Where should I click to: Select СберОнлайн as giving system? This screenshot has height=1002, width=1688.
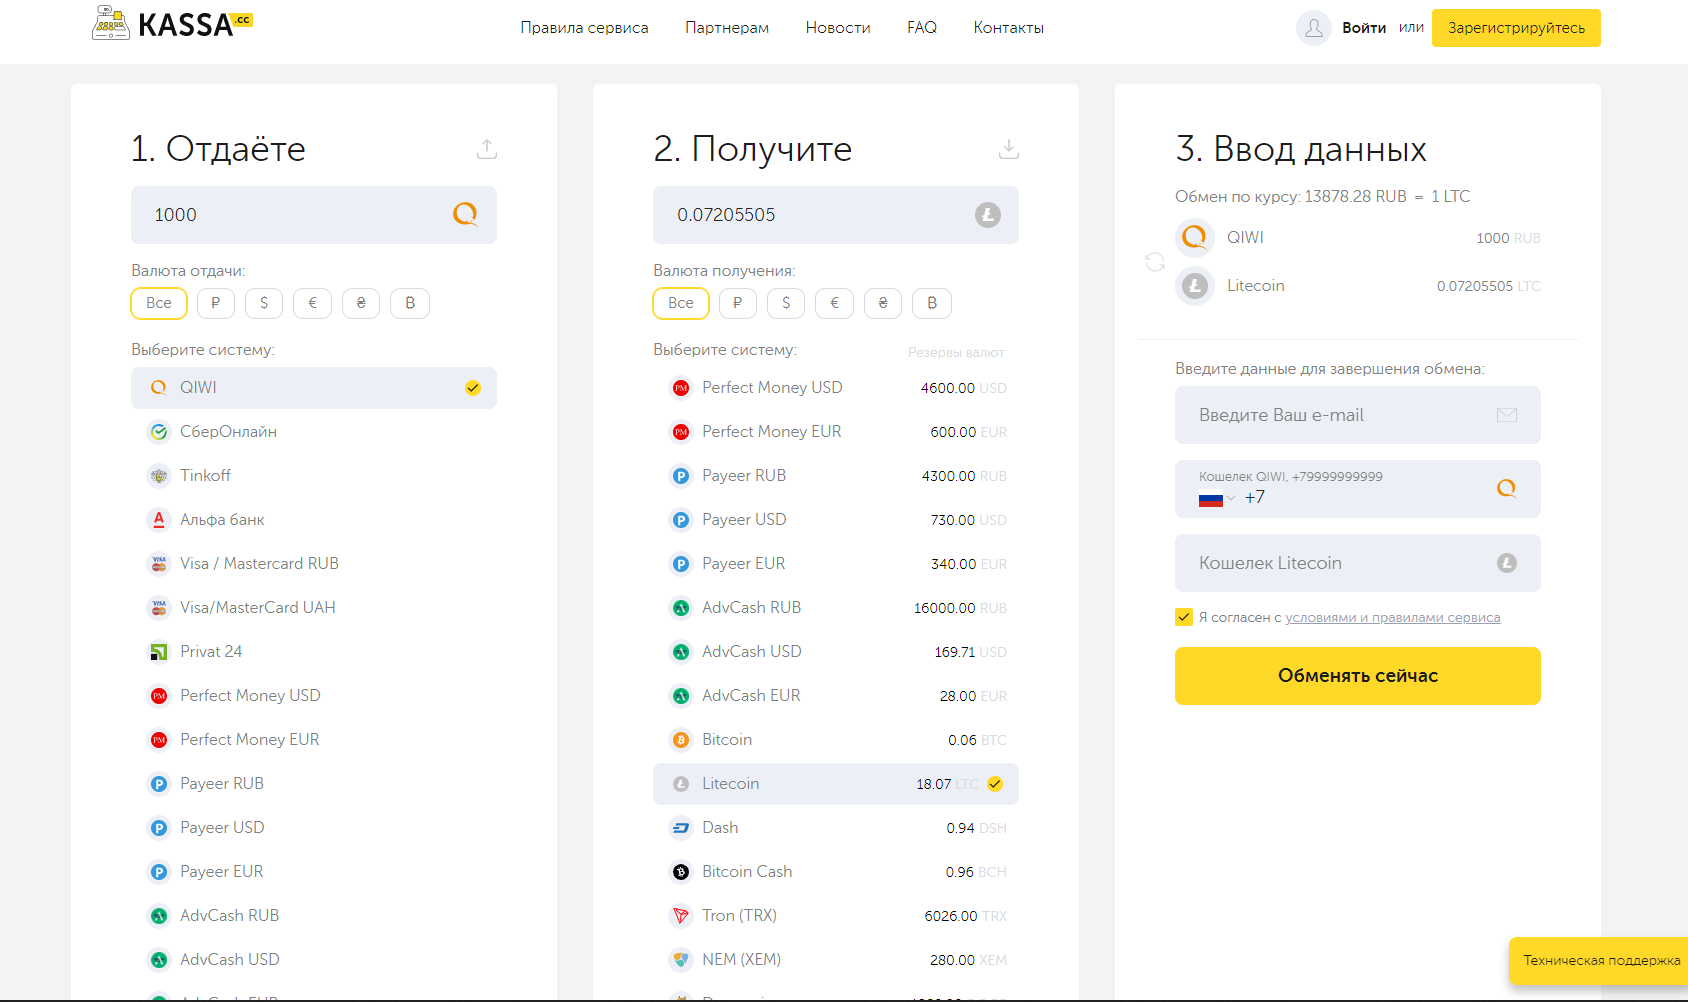coord(314,432)
